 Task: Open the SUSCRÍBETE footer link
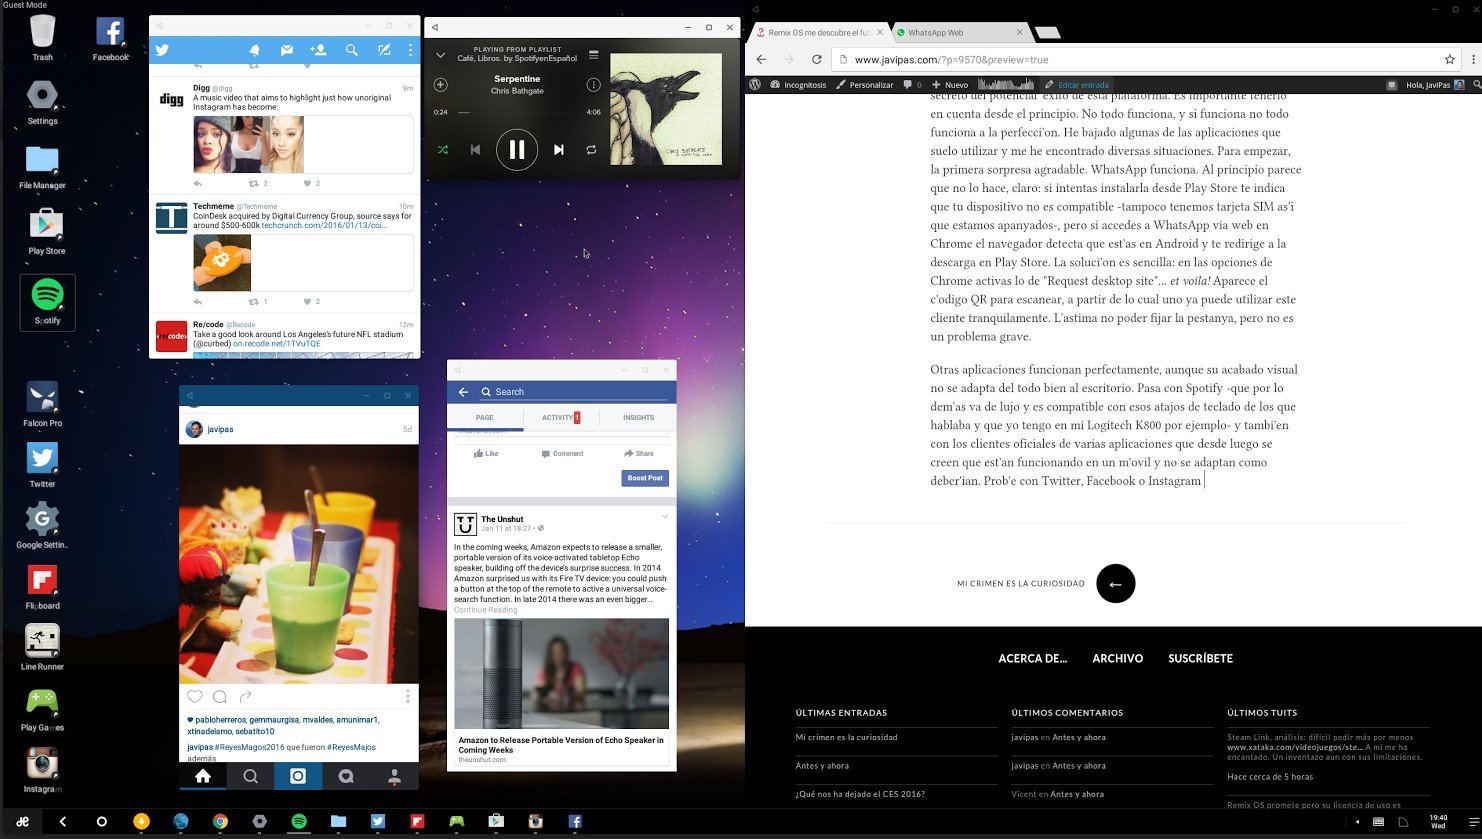point(1200,659)
